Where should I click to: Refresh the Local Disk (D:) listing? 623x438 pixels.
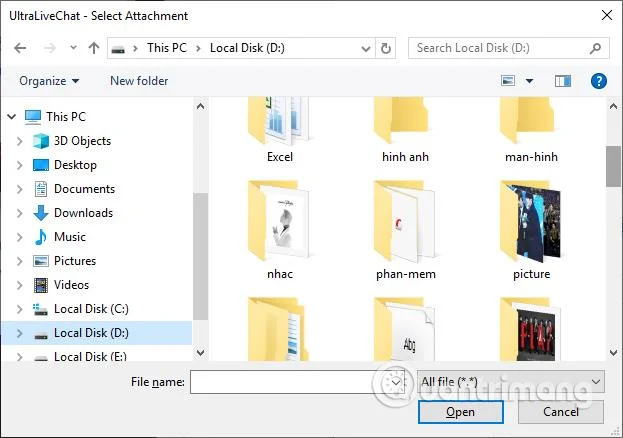pos(385,48)
